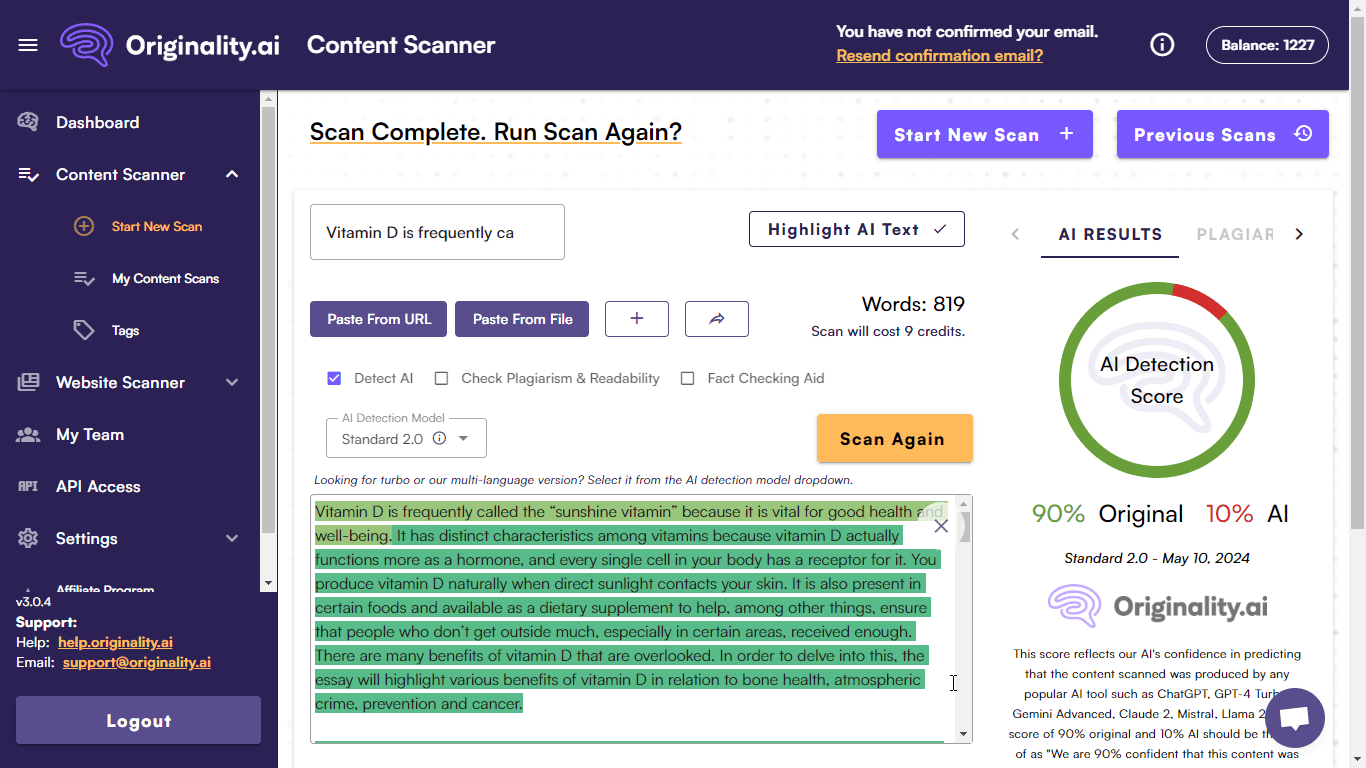Viewport: 1366px width, 768px height.
Task: Switch to the Plagiarism results tab
Action: coord(1235,234)
